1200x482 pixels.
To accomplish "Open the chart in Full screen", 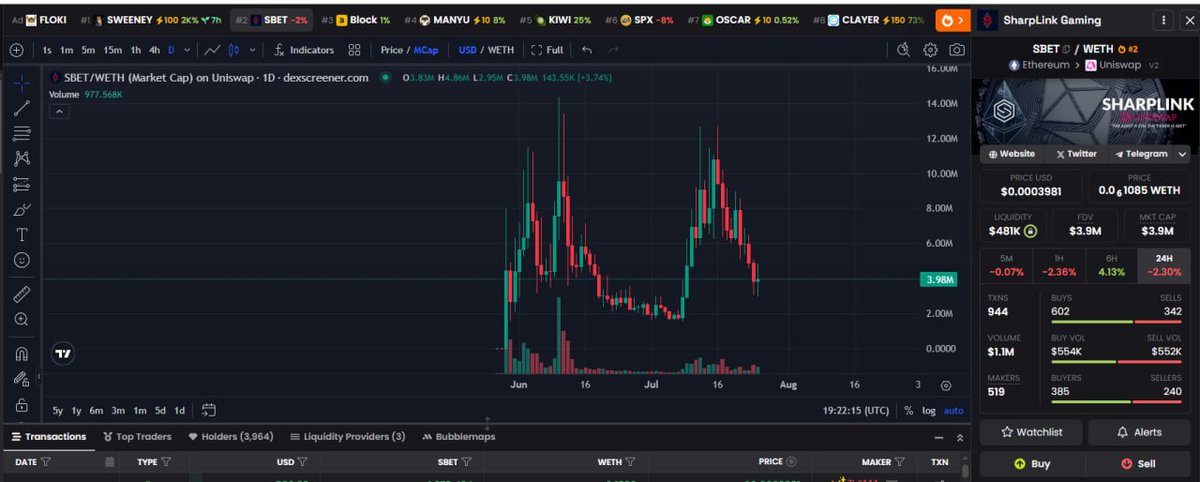I will (547, 50).
